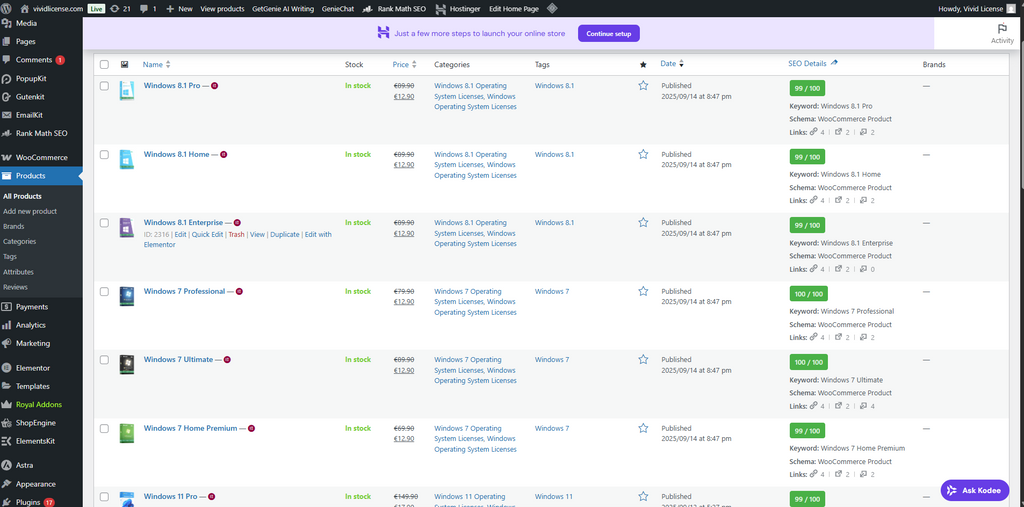
Task: Click Windows 8.1 Pro product thumbnail
Action: tap(127, 91)
